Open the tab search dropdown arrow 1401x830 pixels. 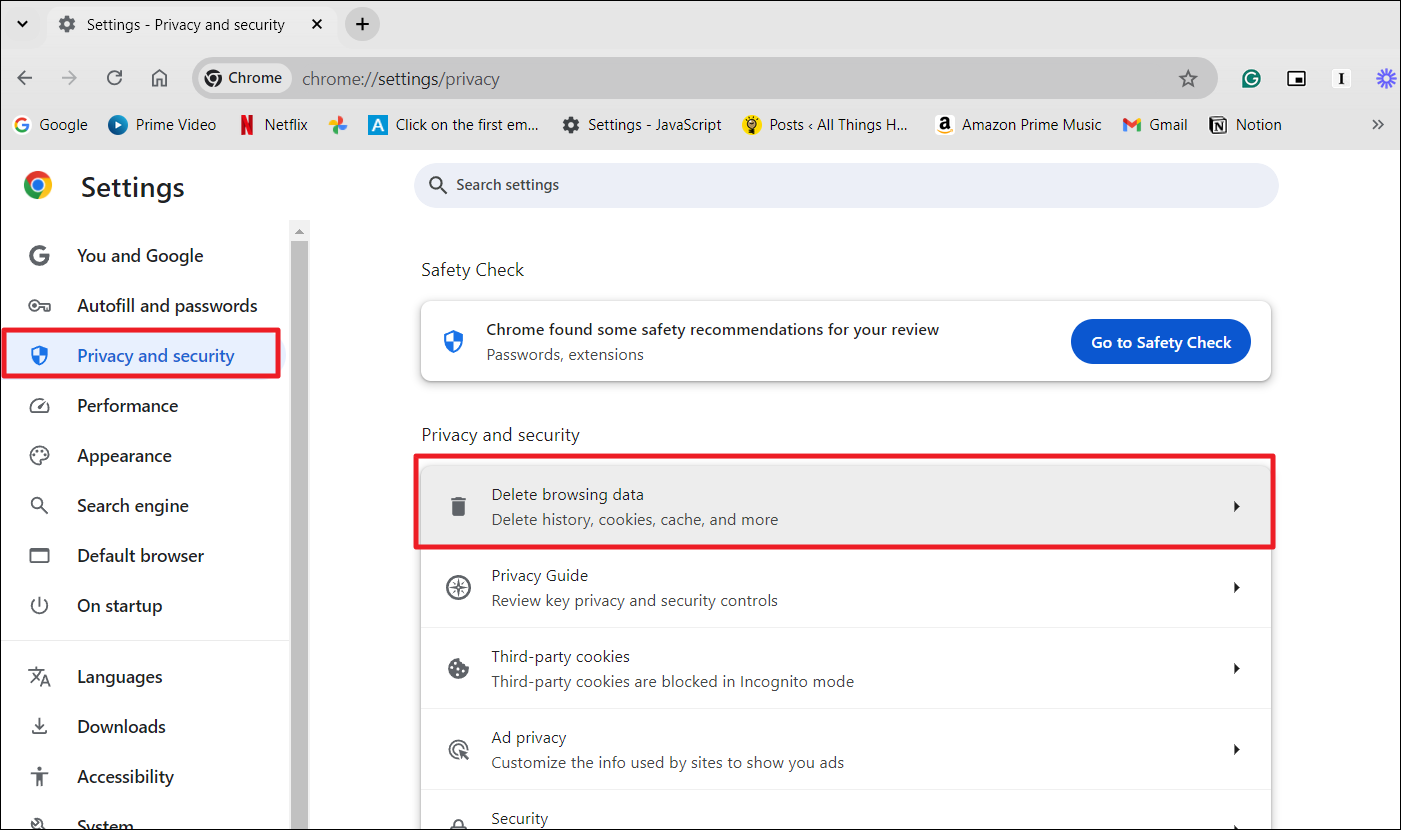tap(23, 24)
